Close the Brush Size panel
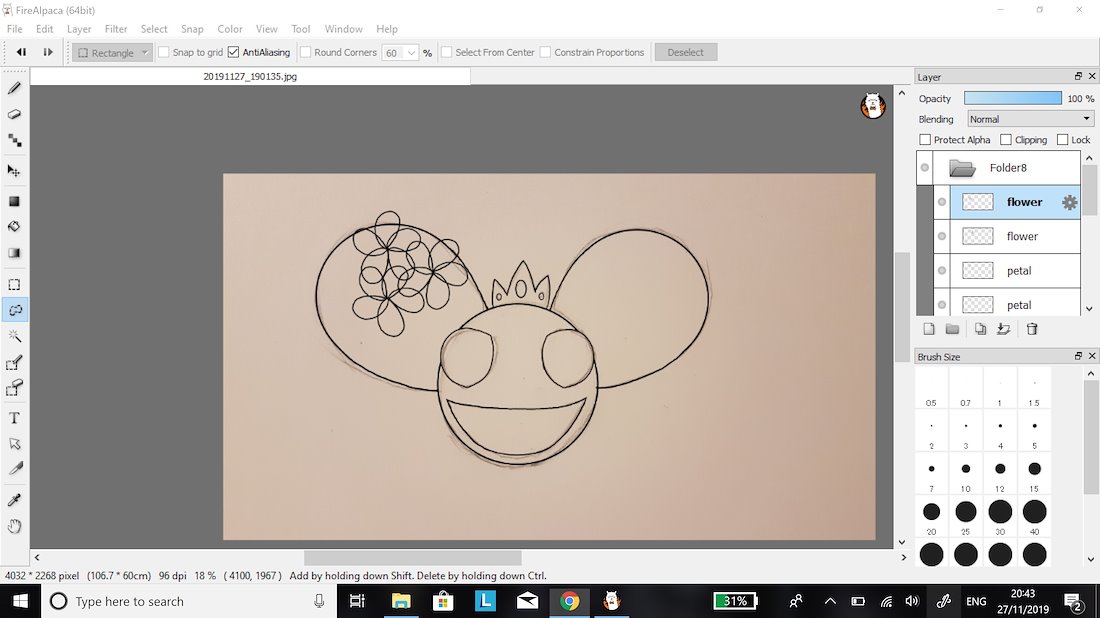 [x=1092, y=356]
